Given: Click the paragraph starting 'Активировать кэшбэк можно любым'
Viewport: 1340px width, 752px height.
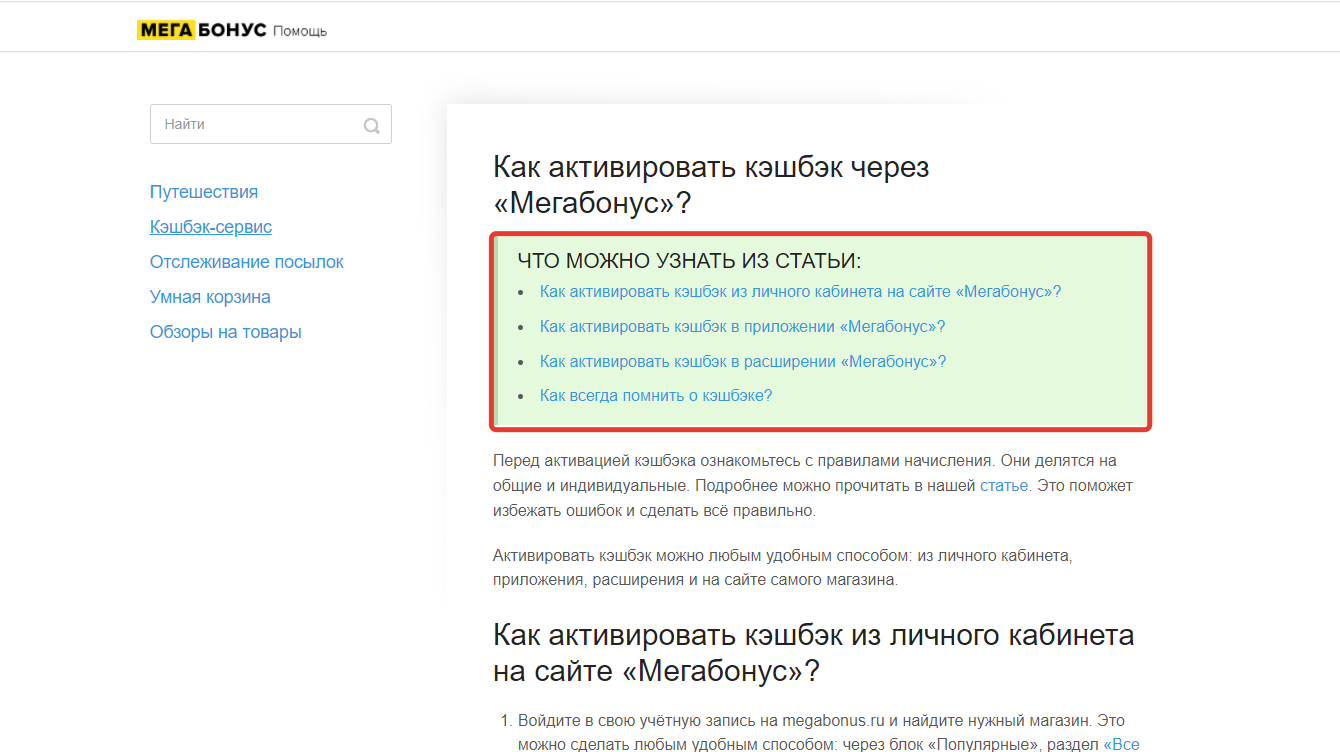Looking at the screenshot, I should point(783,567).
